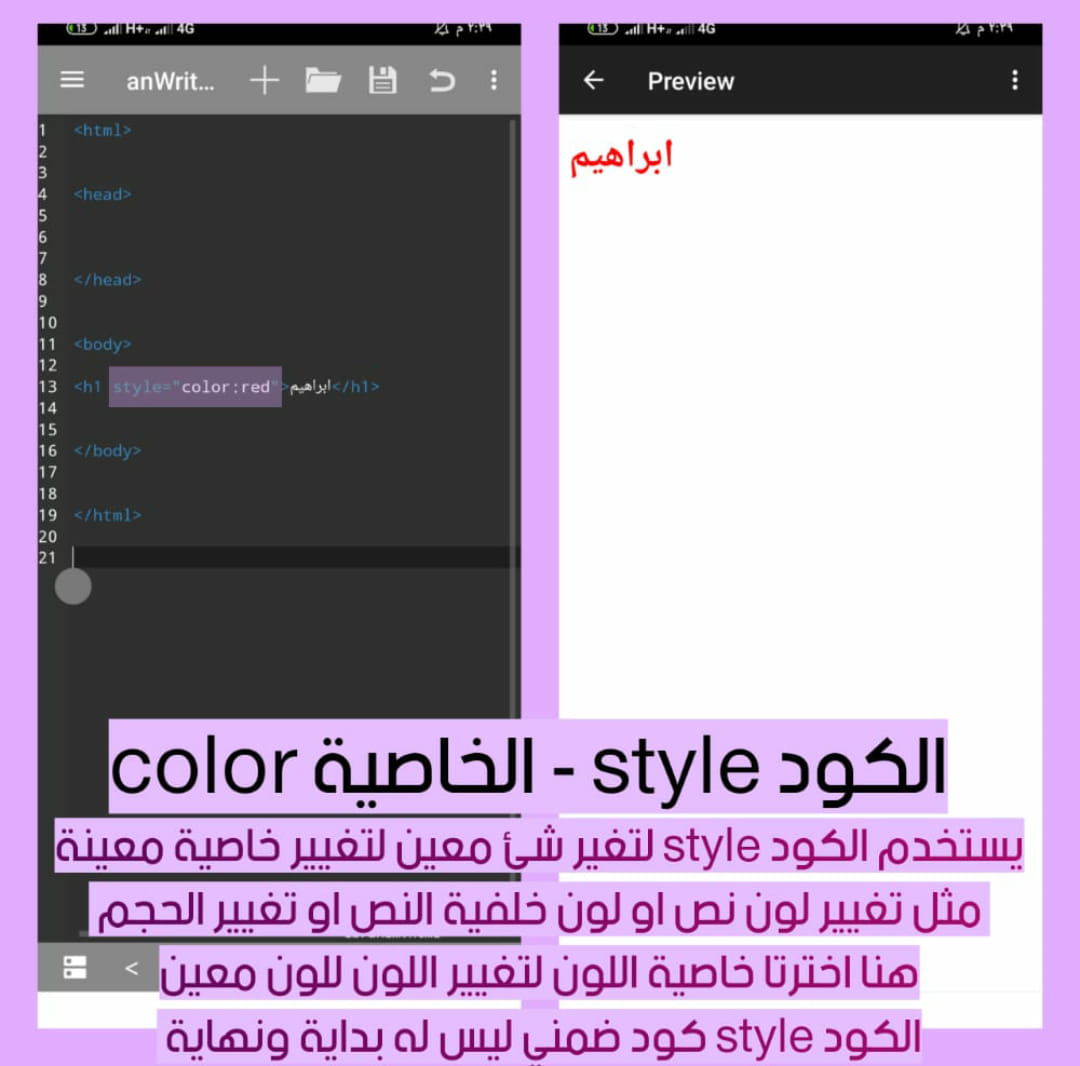Open a file using the folder icon
Viewport: 1080px width, 1066px height.
pyautogui.click(x=323, y=80)
